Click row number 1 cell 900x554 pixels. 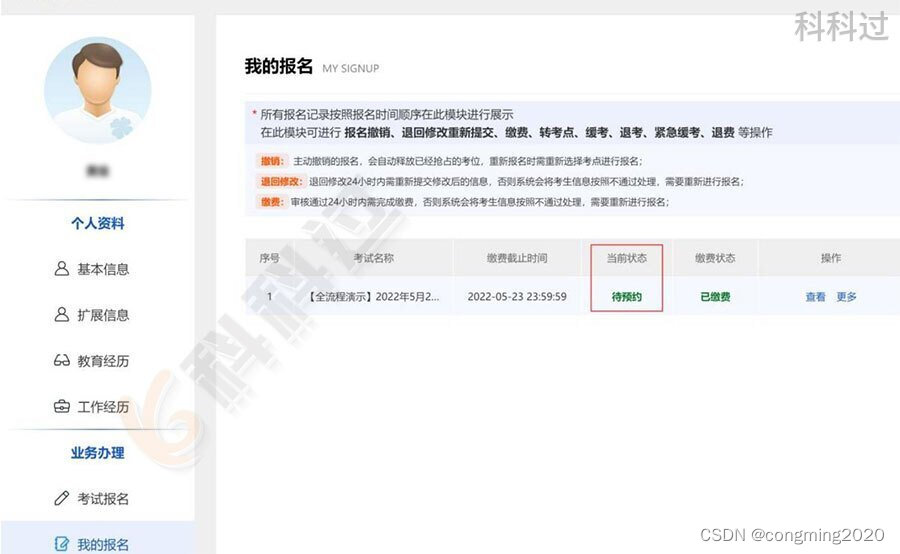269,297
